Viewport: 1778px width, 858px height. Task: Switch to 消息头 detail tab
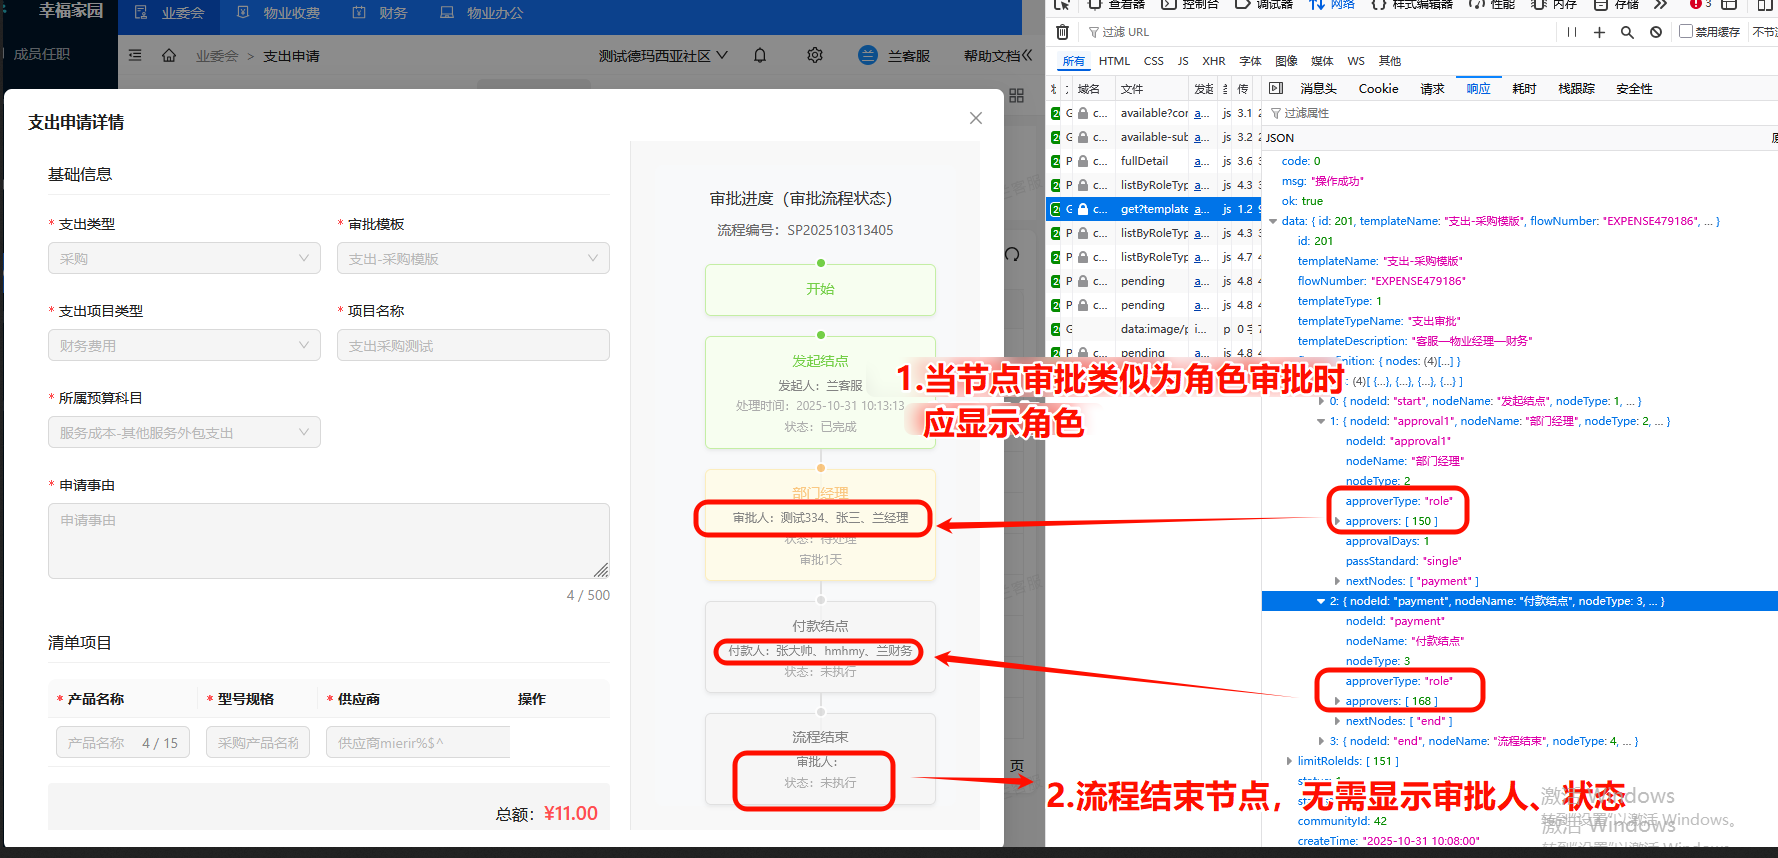1318,88
